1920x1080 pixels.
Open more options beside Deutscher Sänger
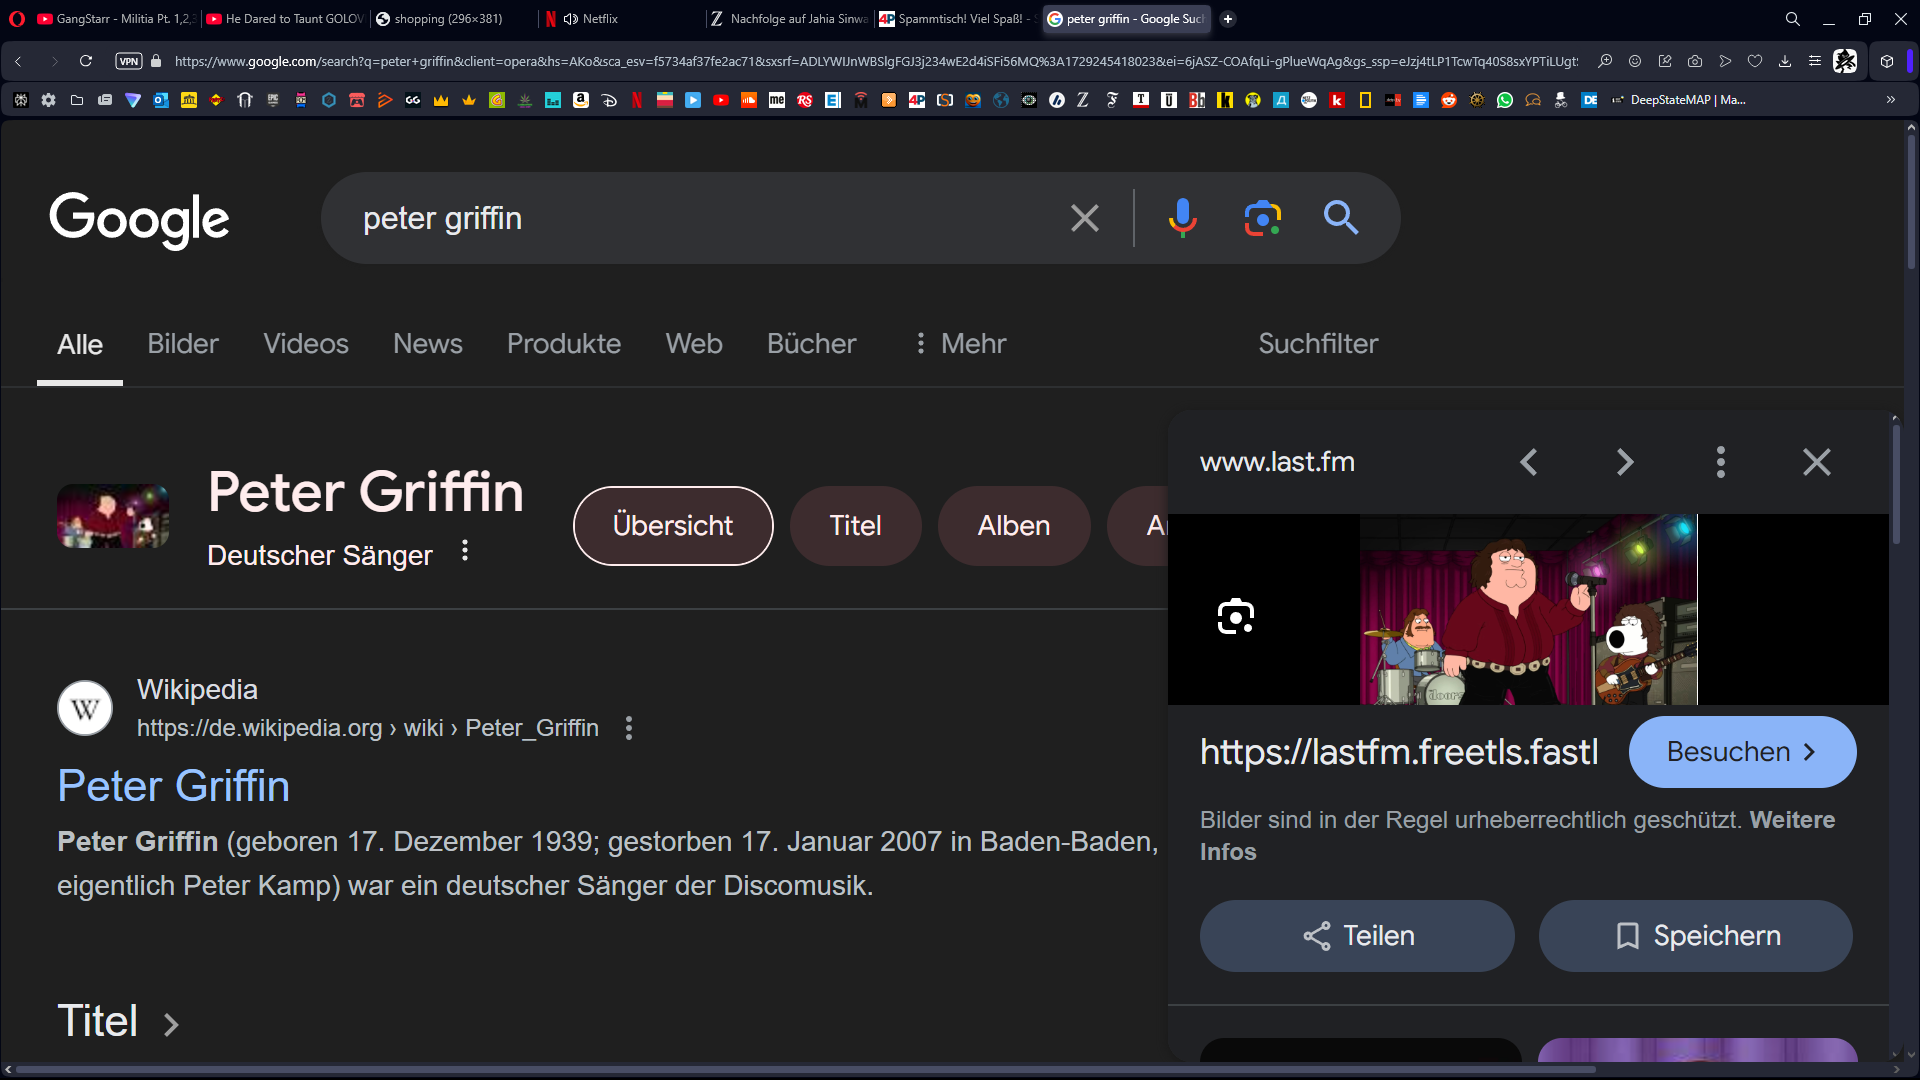click(465, 551)
